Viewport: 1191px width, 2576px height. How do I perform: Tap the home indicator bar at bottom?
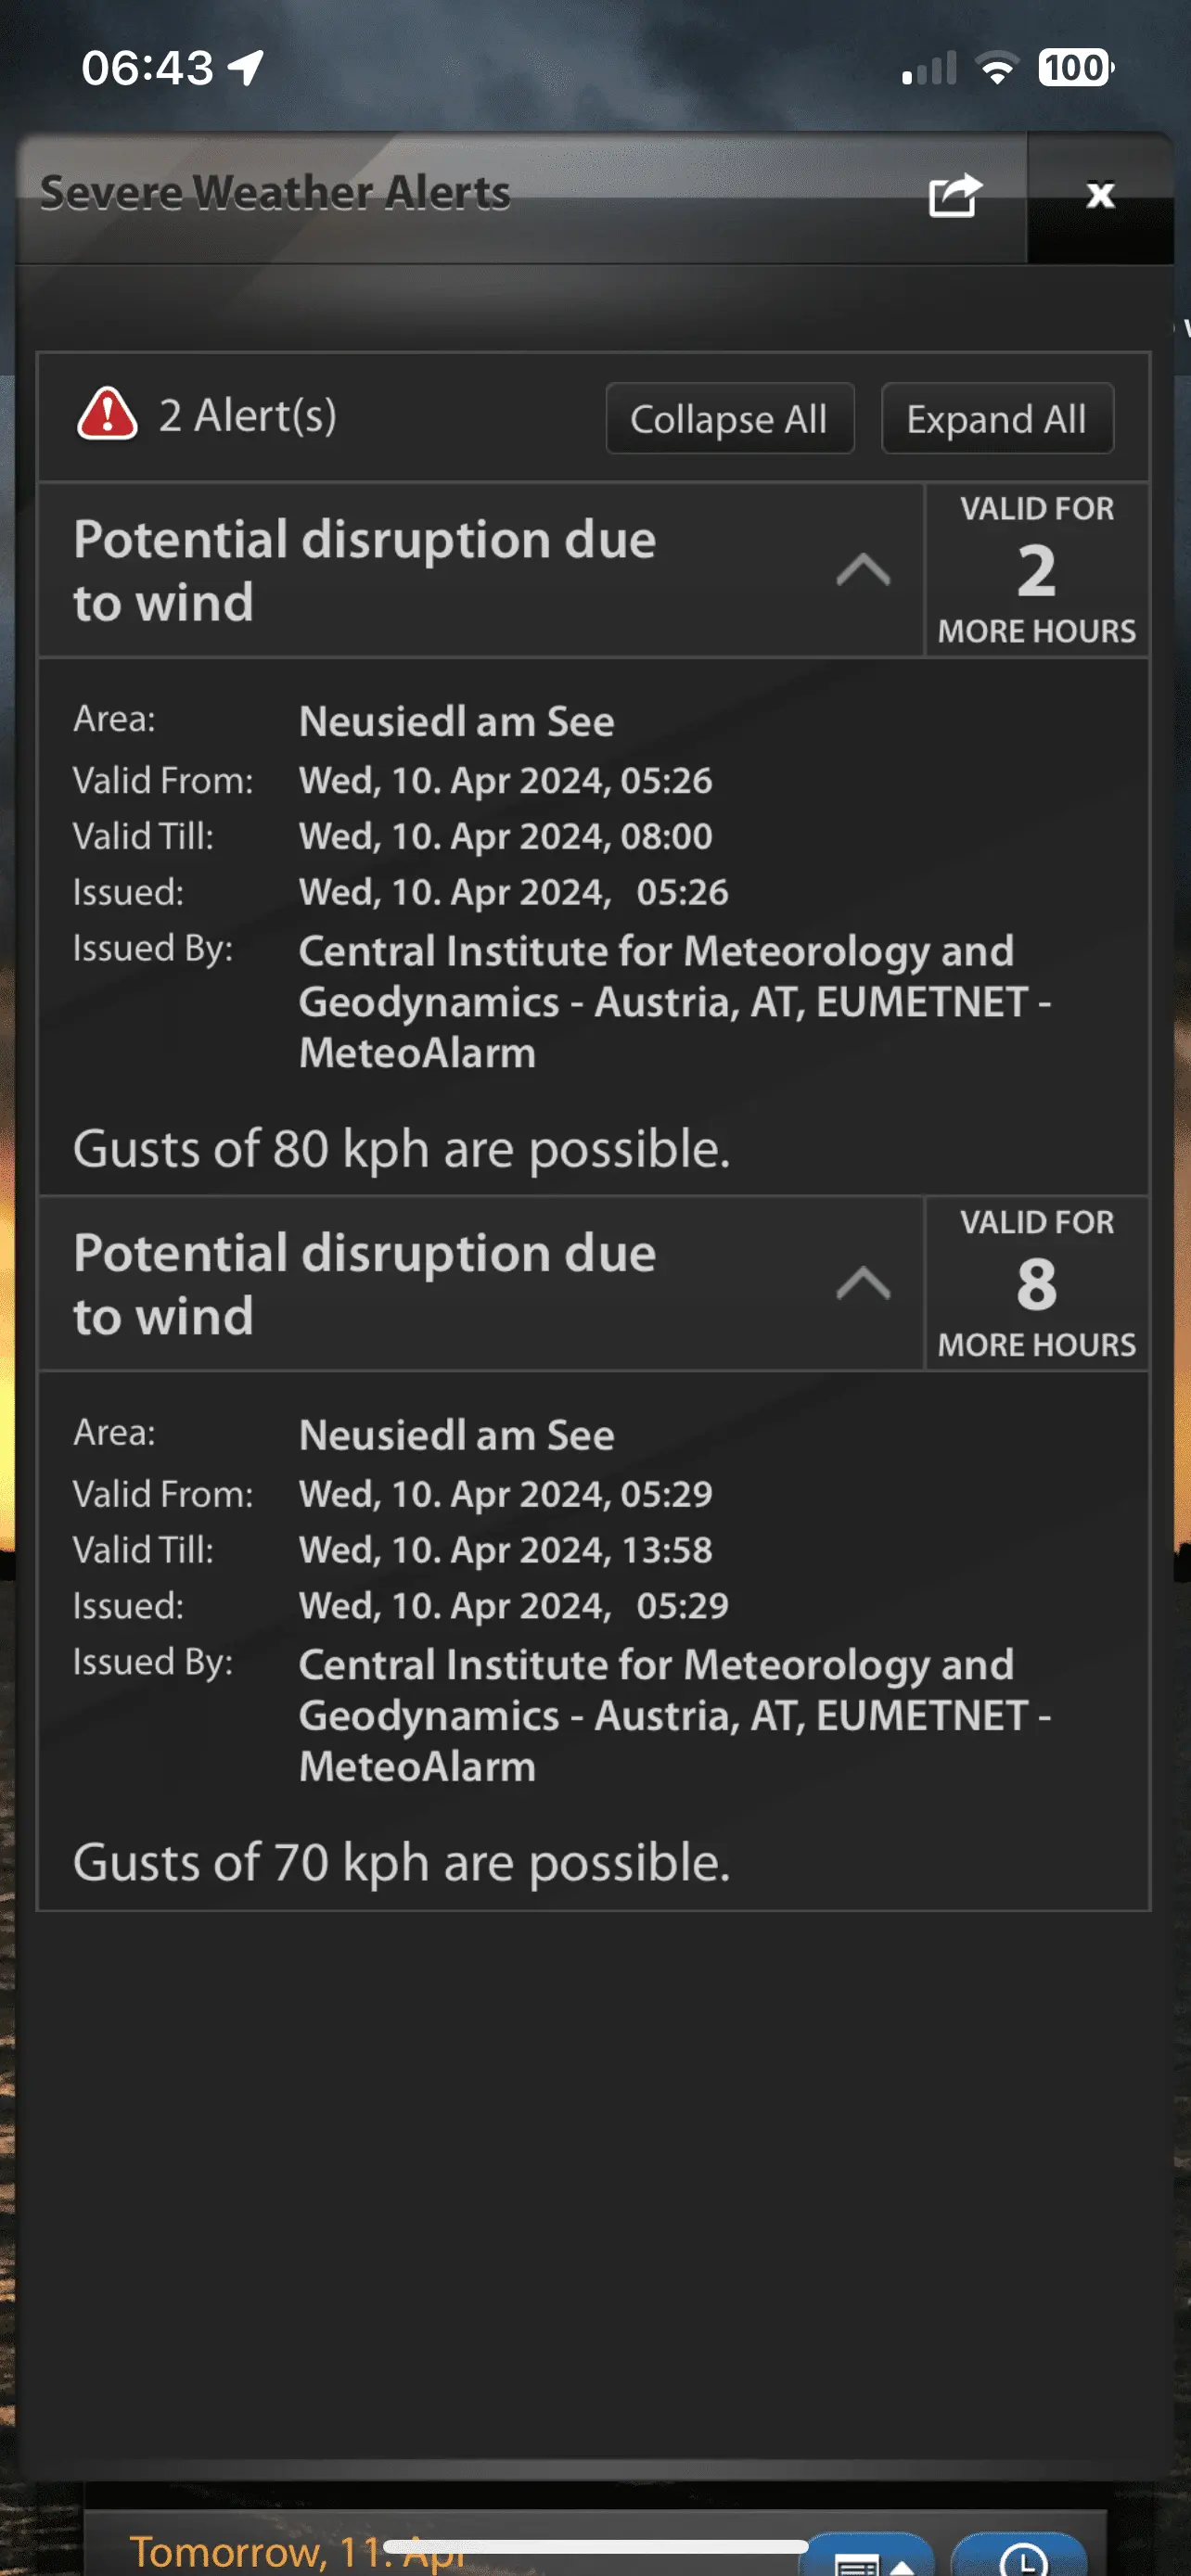point(596,2546)
